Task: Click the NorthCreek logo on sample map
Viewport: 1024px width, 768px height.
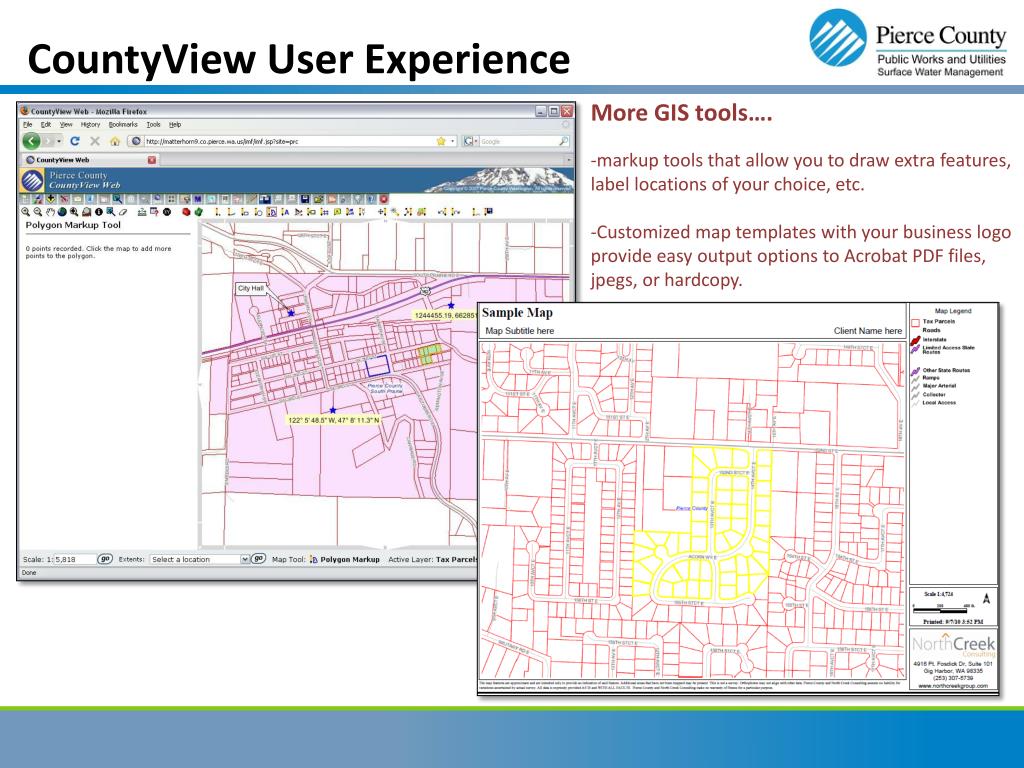Action: (x=953, y=645)
